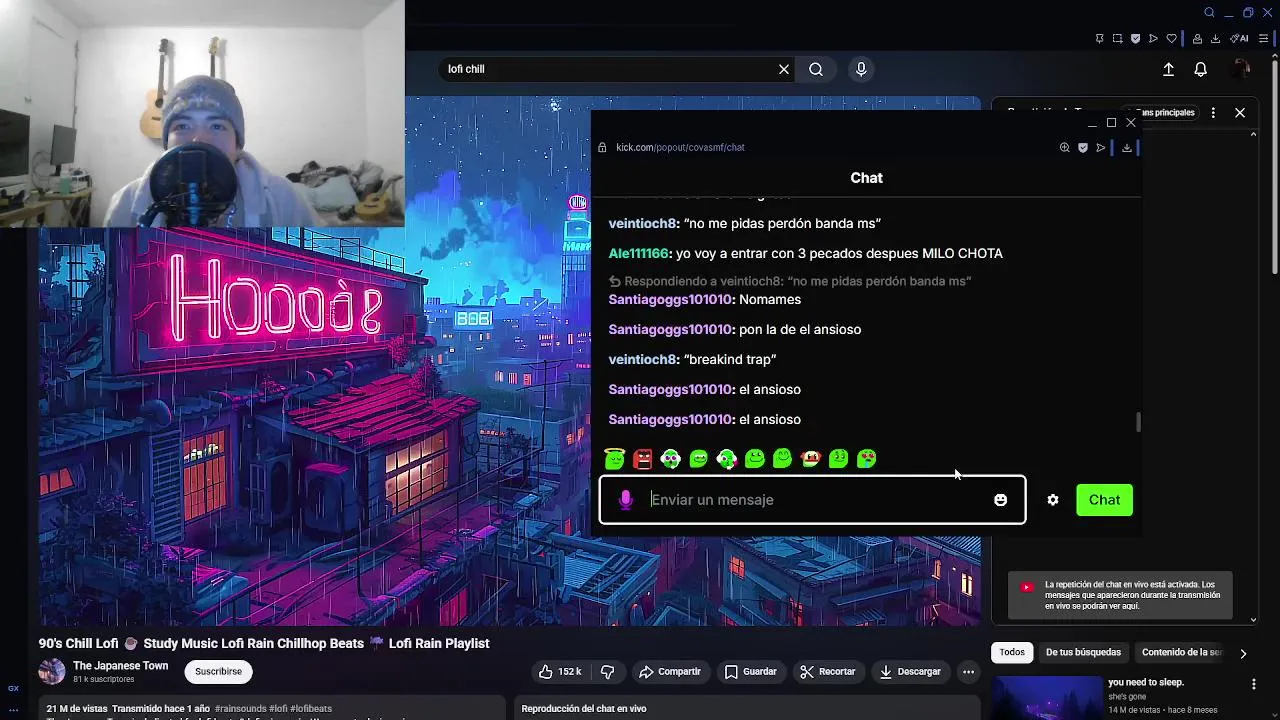This screenshot has height=720, width=1280.
Task: Open 'The Japanese Town' channel link
Action: (120, 666)
